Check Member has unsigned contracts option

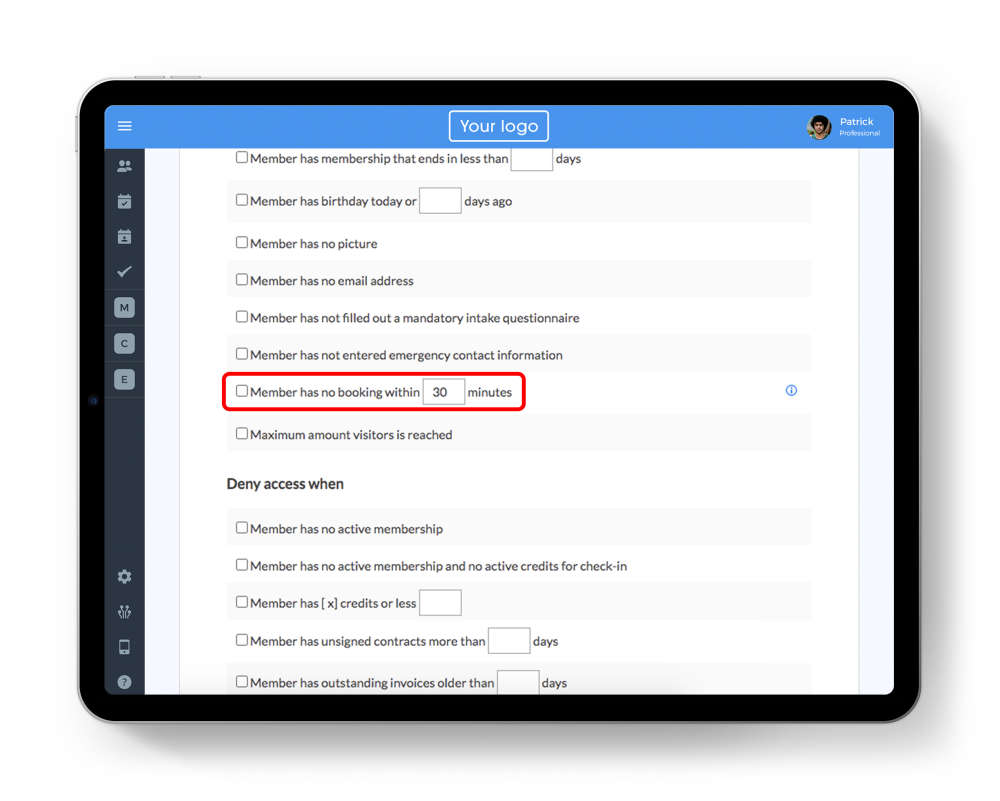click(x=242, y=640)
